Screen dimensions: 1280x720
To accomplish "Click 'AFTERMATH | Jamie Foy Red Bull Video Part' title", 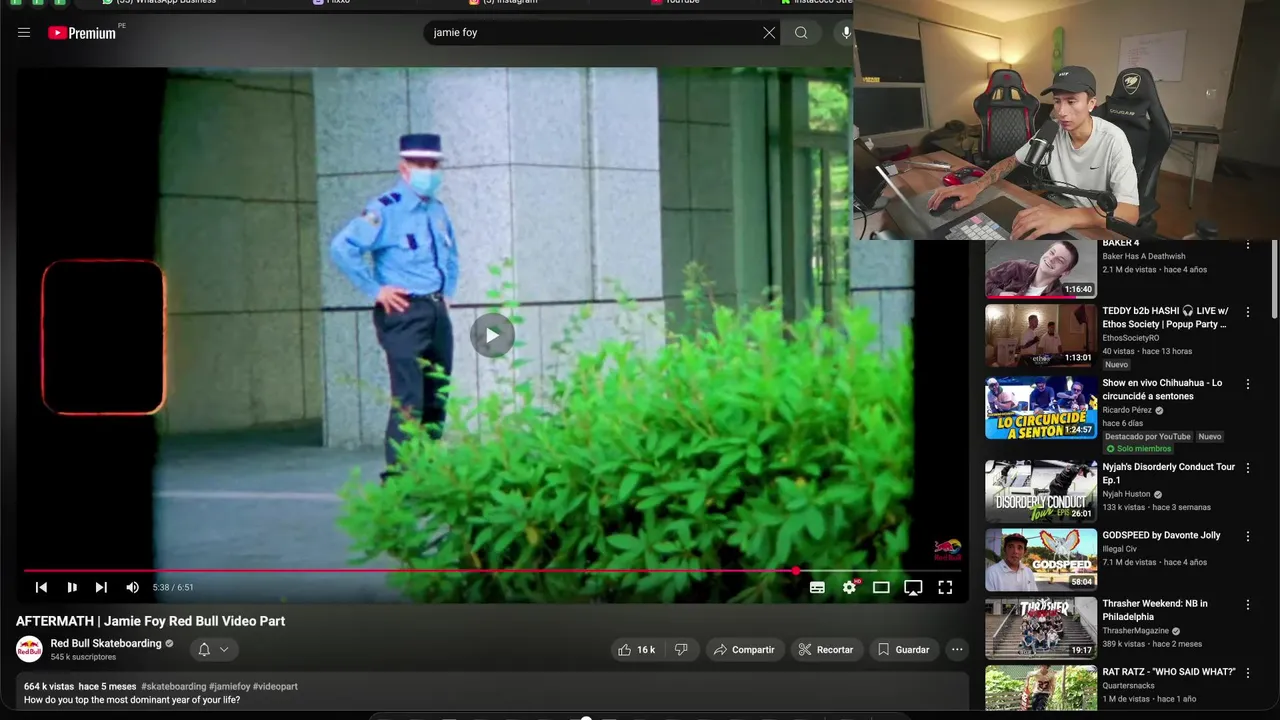I will click(150, 621).
